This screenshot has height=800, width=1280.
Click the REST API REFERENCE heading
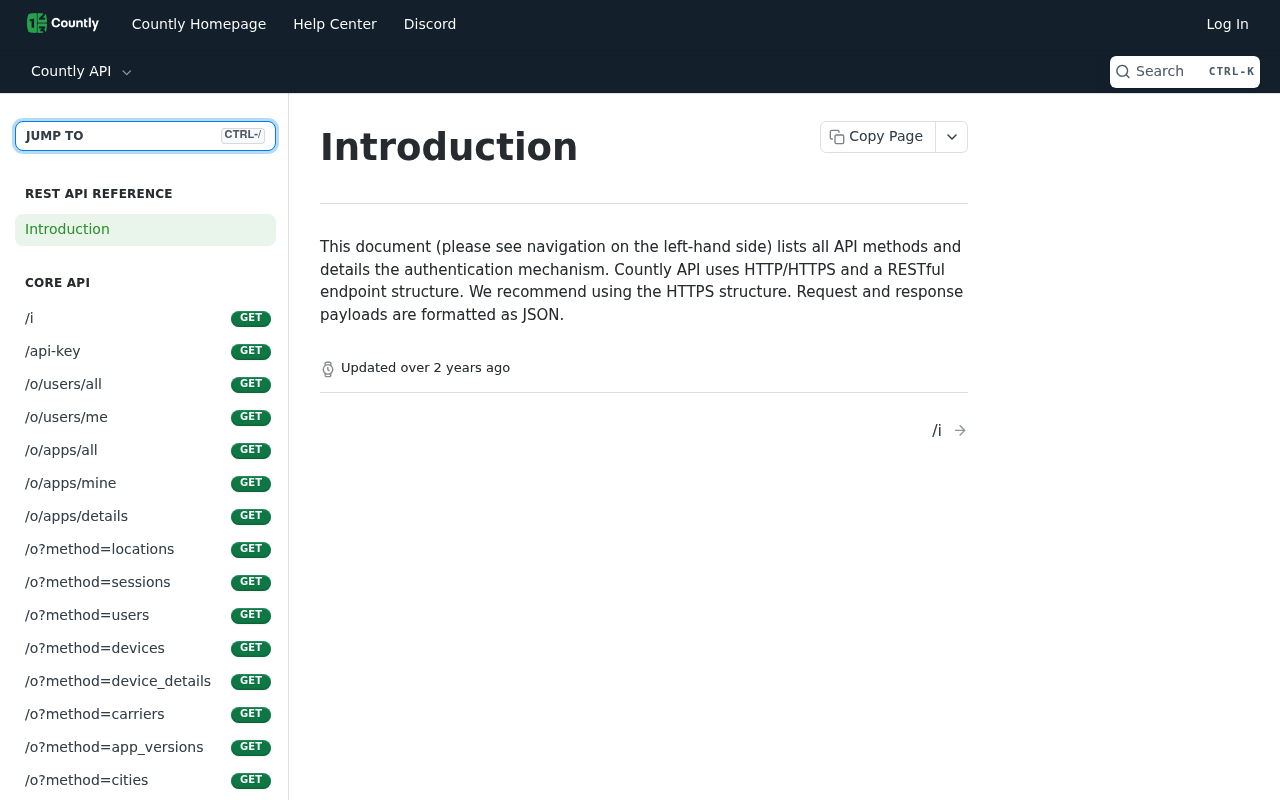pos(99,194)
